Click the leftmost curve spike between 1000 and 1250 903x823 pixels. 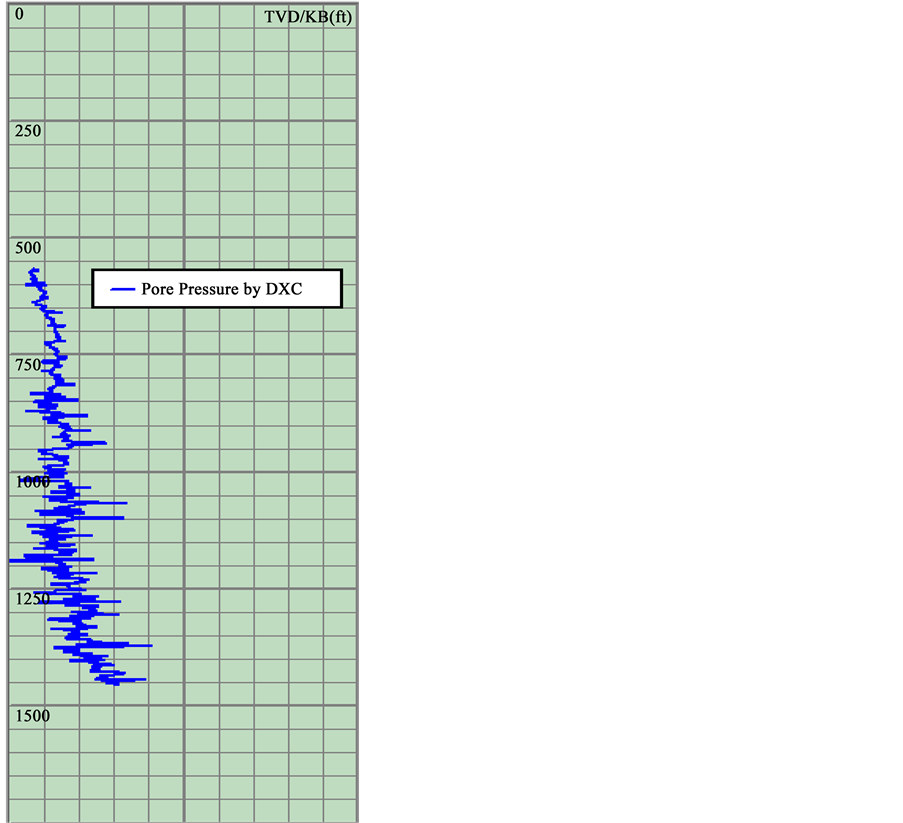(x=13, y=560)
